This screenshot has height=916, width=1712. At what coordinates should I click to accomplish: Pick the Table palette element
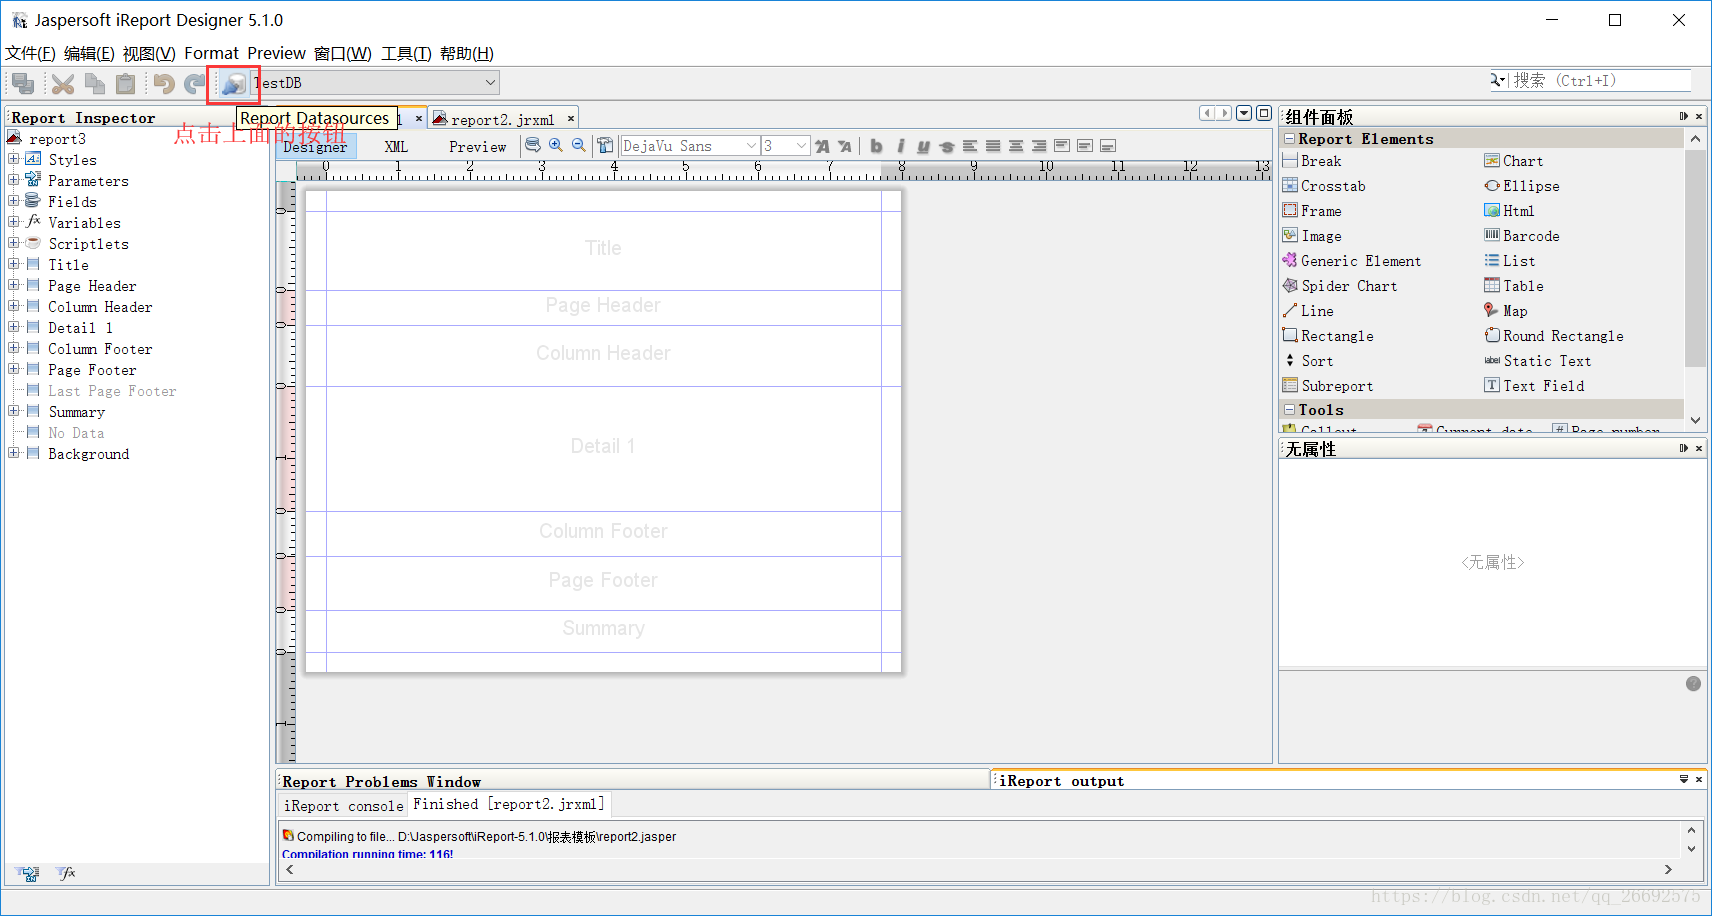[x=1513, y=286]
